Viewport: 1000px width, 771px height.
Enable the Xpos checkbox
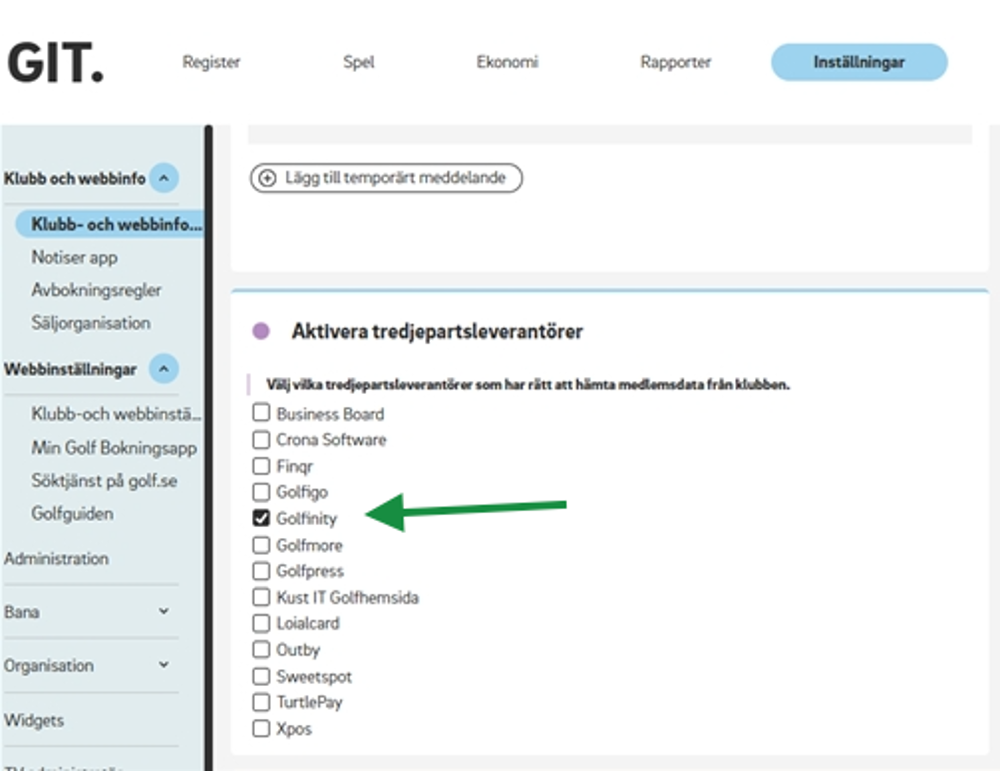[261, 728]
